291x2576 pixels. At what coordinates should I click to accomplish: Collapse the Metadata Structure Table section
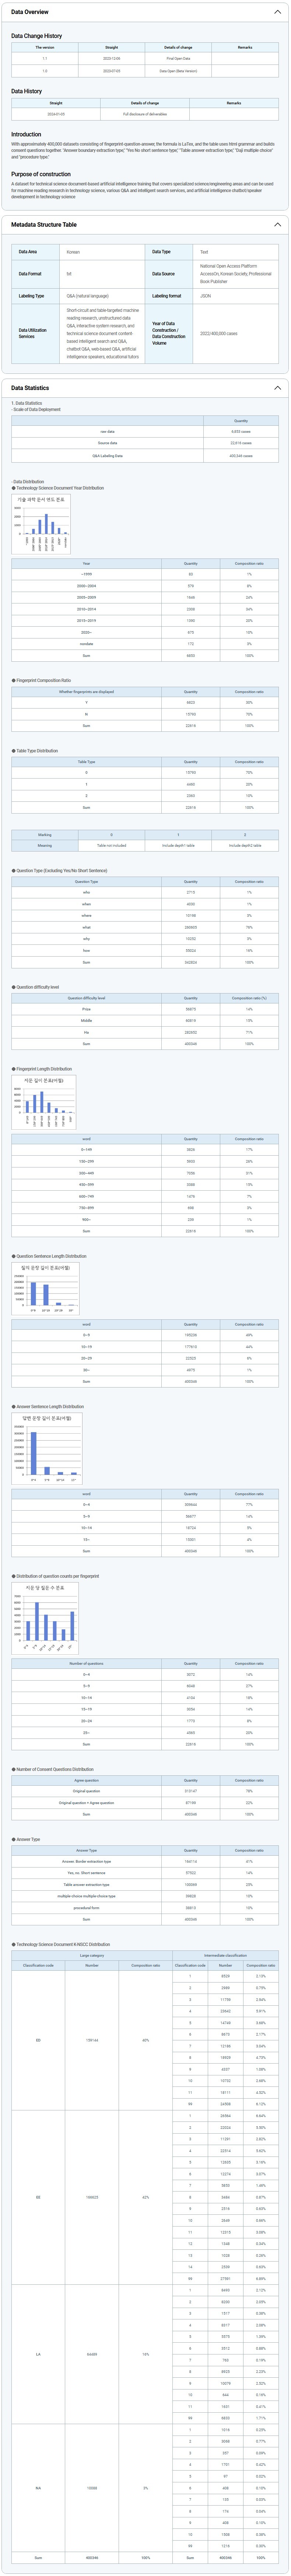(x=277, y=225)
